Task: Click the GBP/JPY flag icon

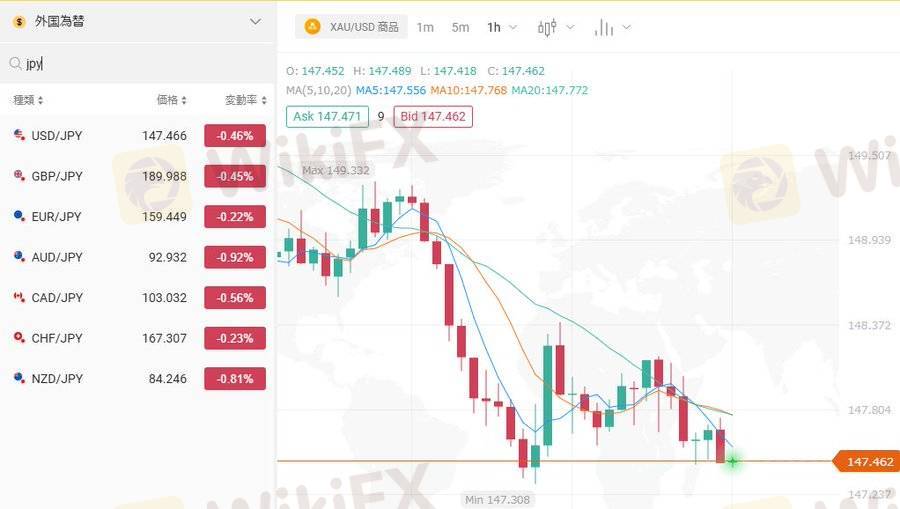Action: (x=18, y=176)
